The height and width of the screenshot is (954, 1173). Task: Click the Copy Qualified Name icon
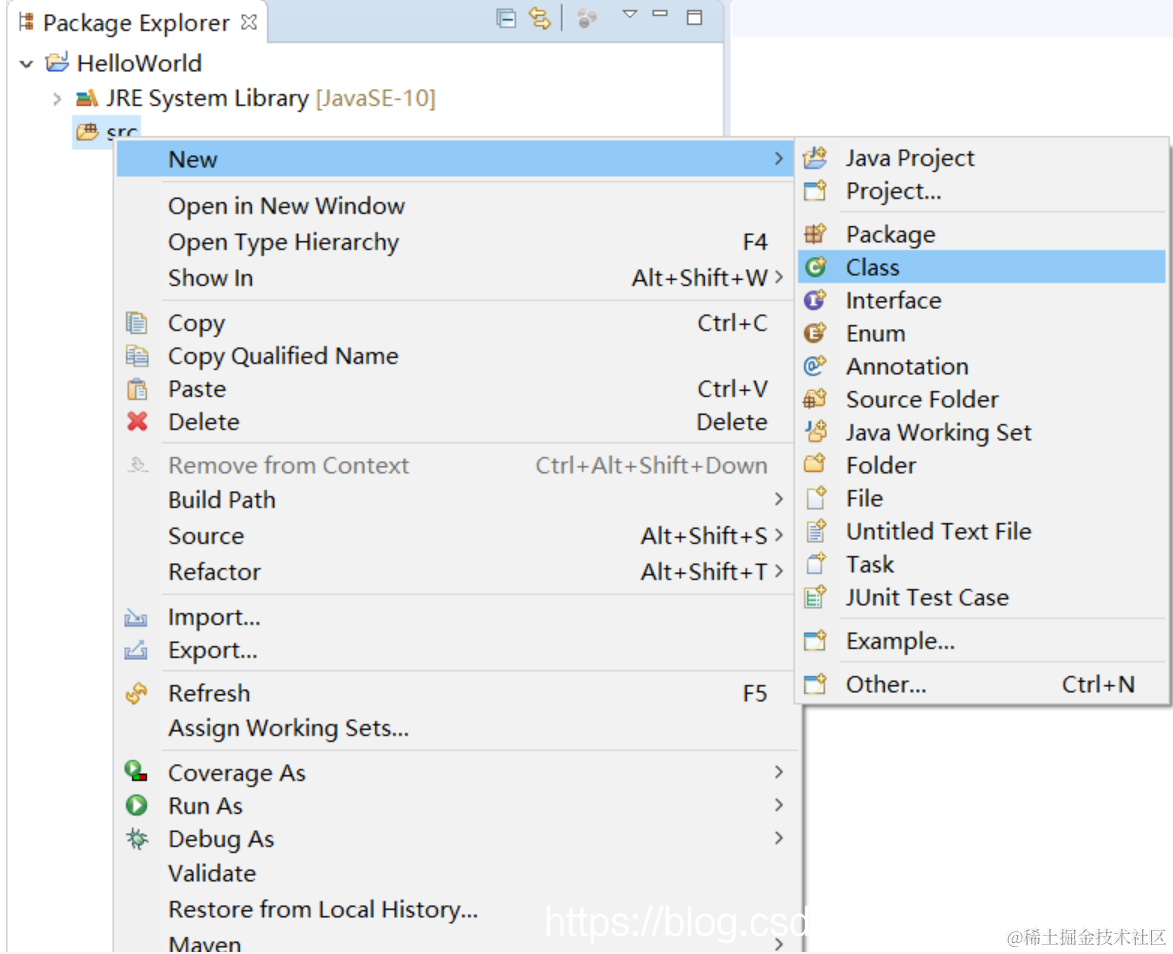click(137, 355)
